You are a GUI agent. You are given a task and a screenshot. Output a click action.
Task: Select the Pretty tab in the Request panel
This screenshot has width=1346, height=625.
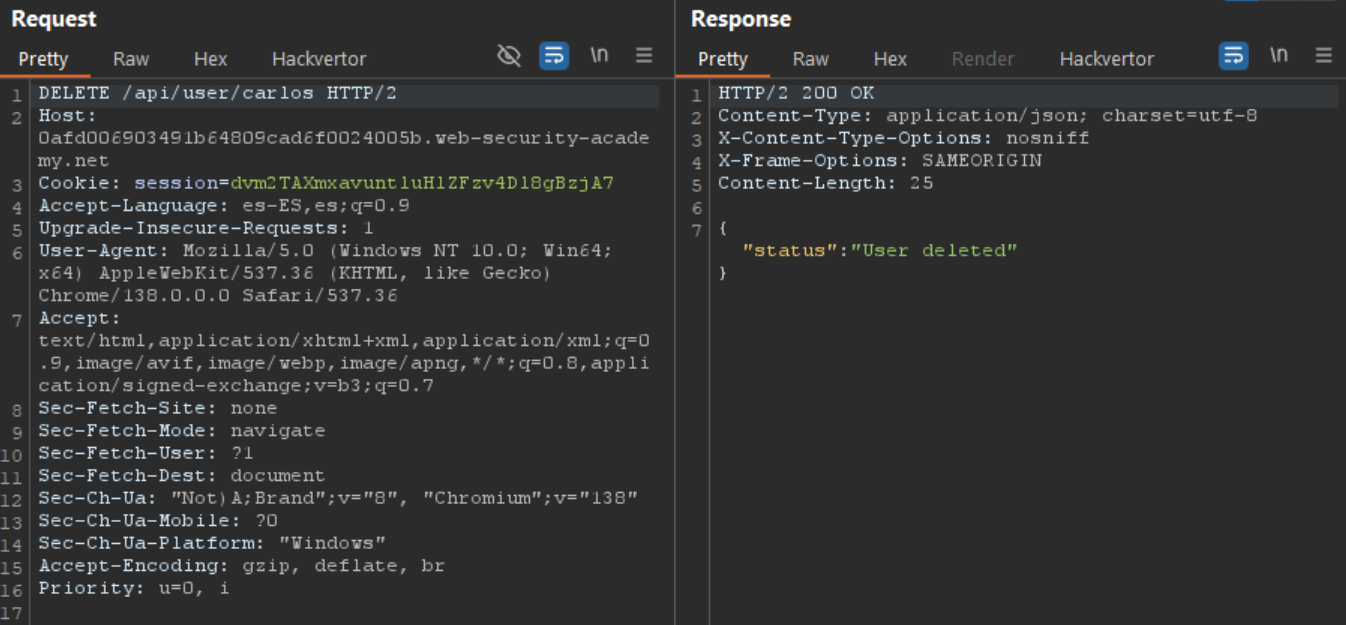43,59
